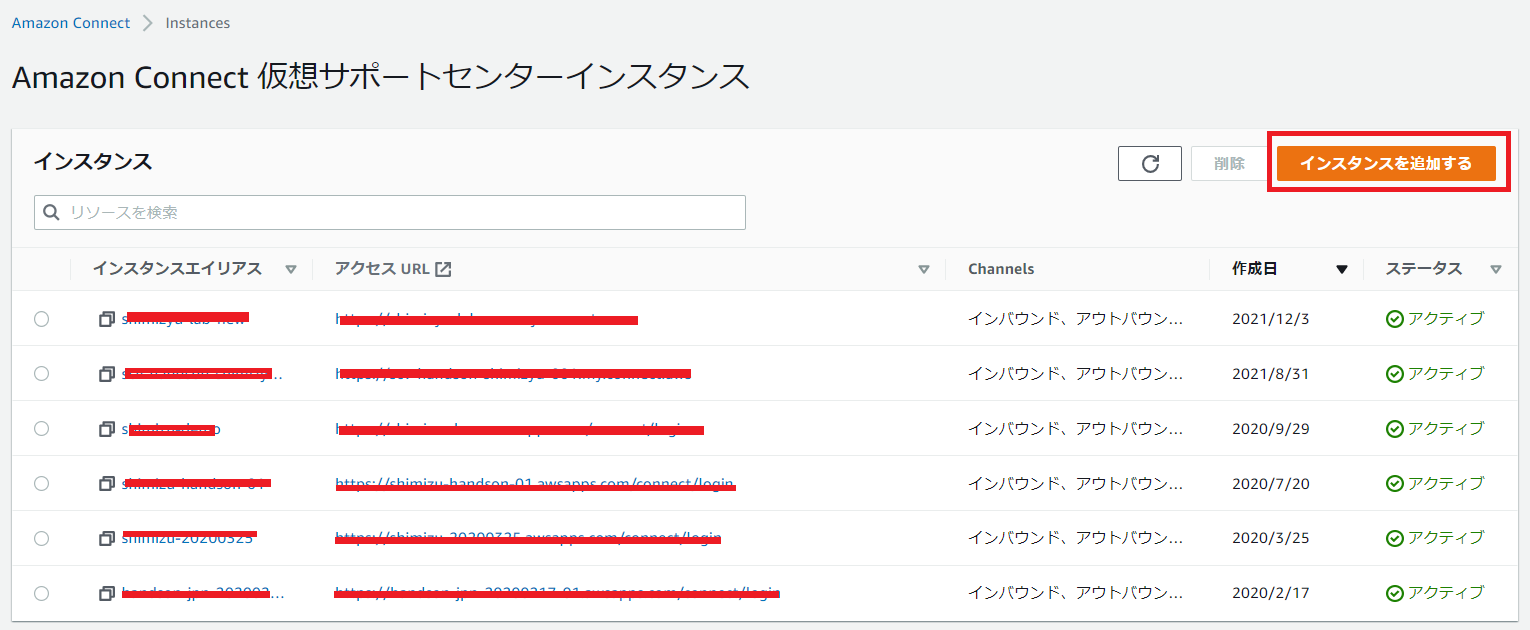Open access URL link in 2020/3/25 row
This screenshot has width=1530, height=630.
[528, 539]
